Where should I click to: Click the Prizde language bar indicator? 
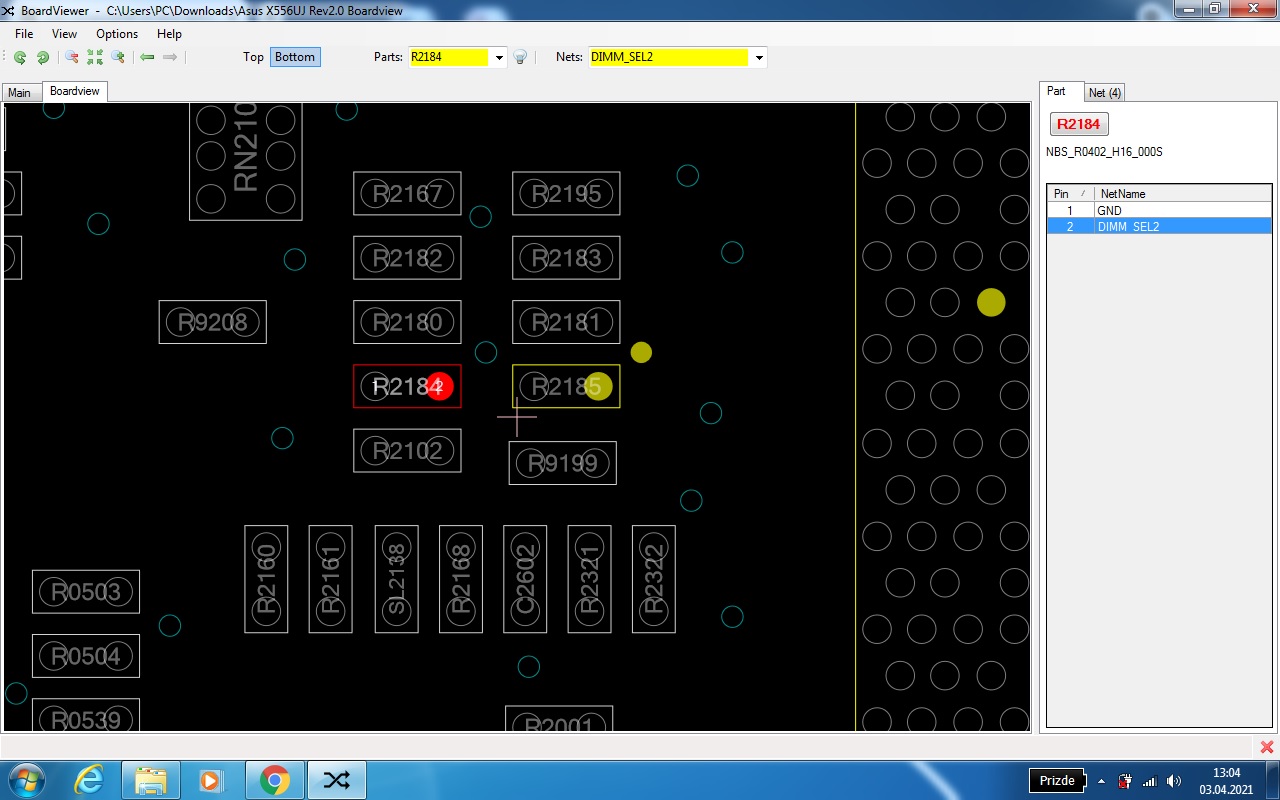(1057, 781)
